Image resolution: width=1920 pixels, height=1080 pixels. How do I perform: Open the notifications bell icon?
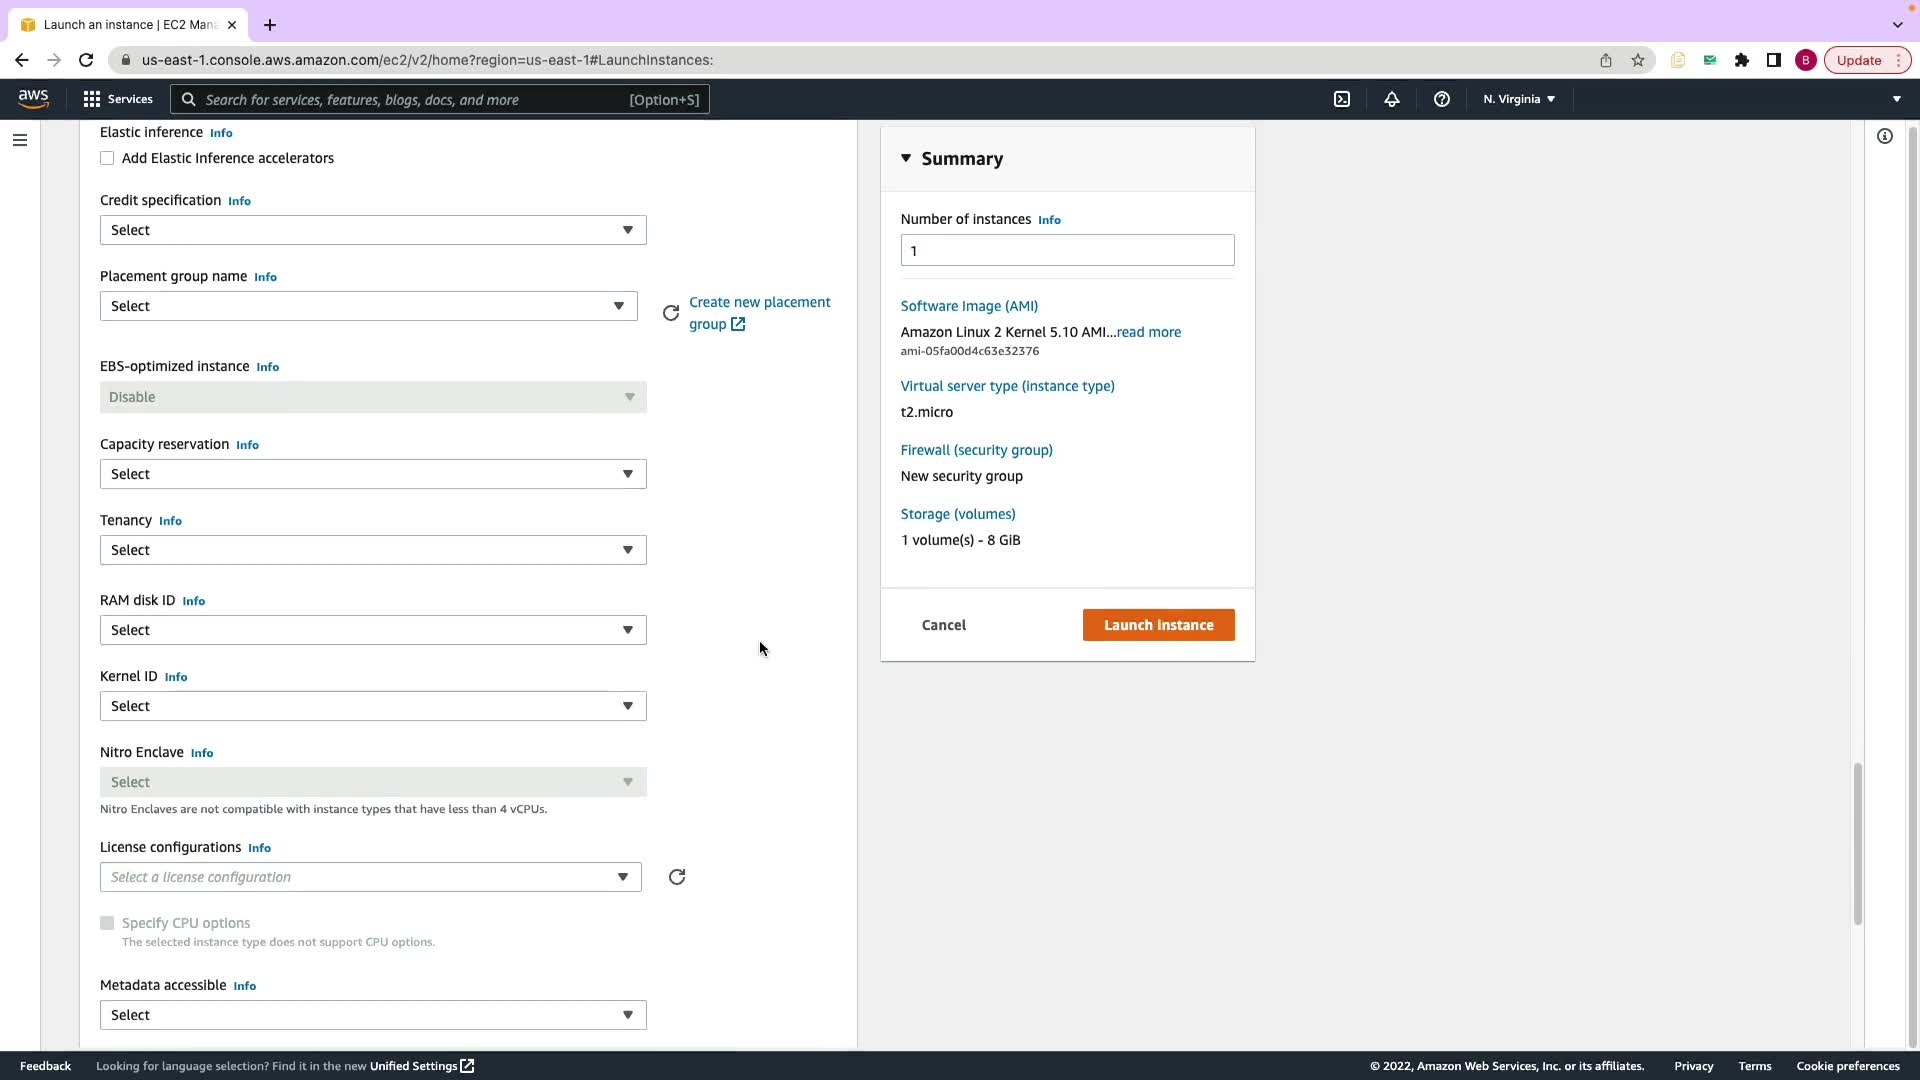pos(1391,99)
